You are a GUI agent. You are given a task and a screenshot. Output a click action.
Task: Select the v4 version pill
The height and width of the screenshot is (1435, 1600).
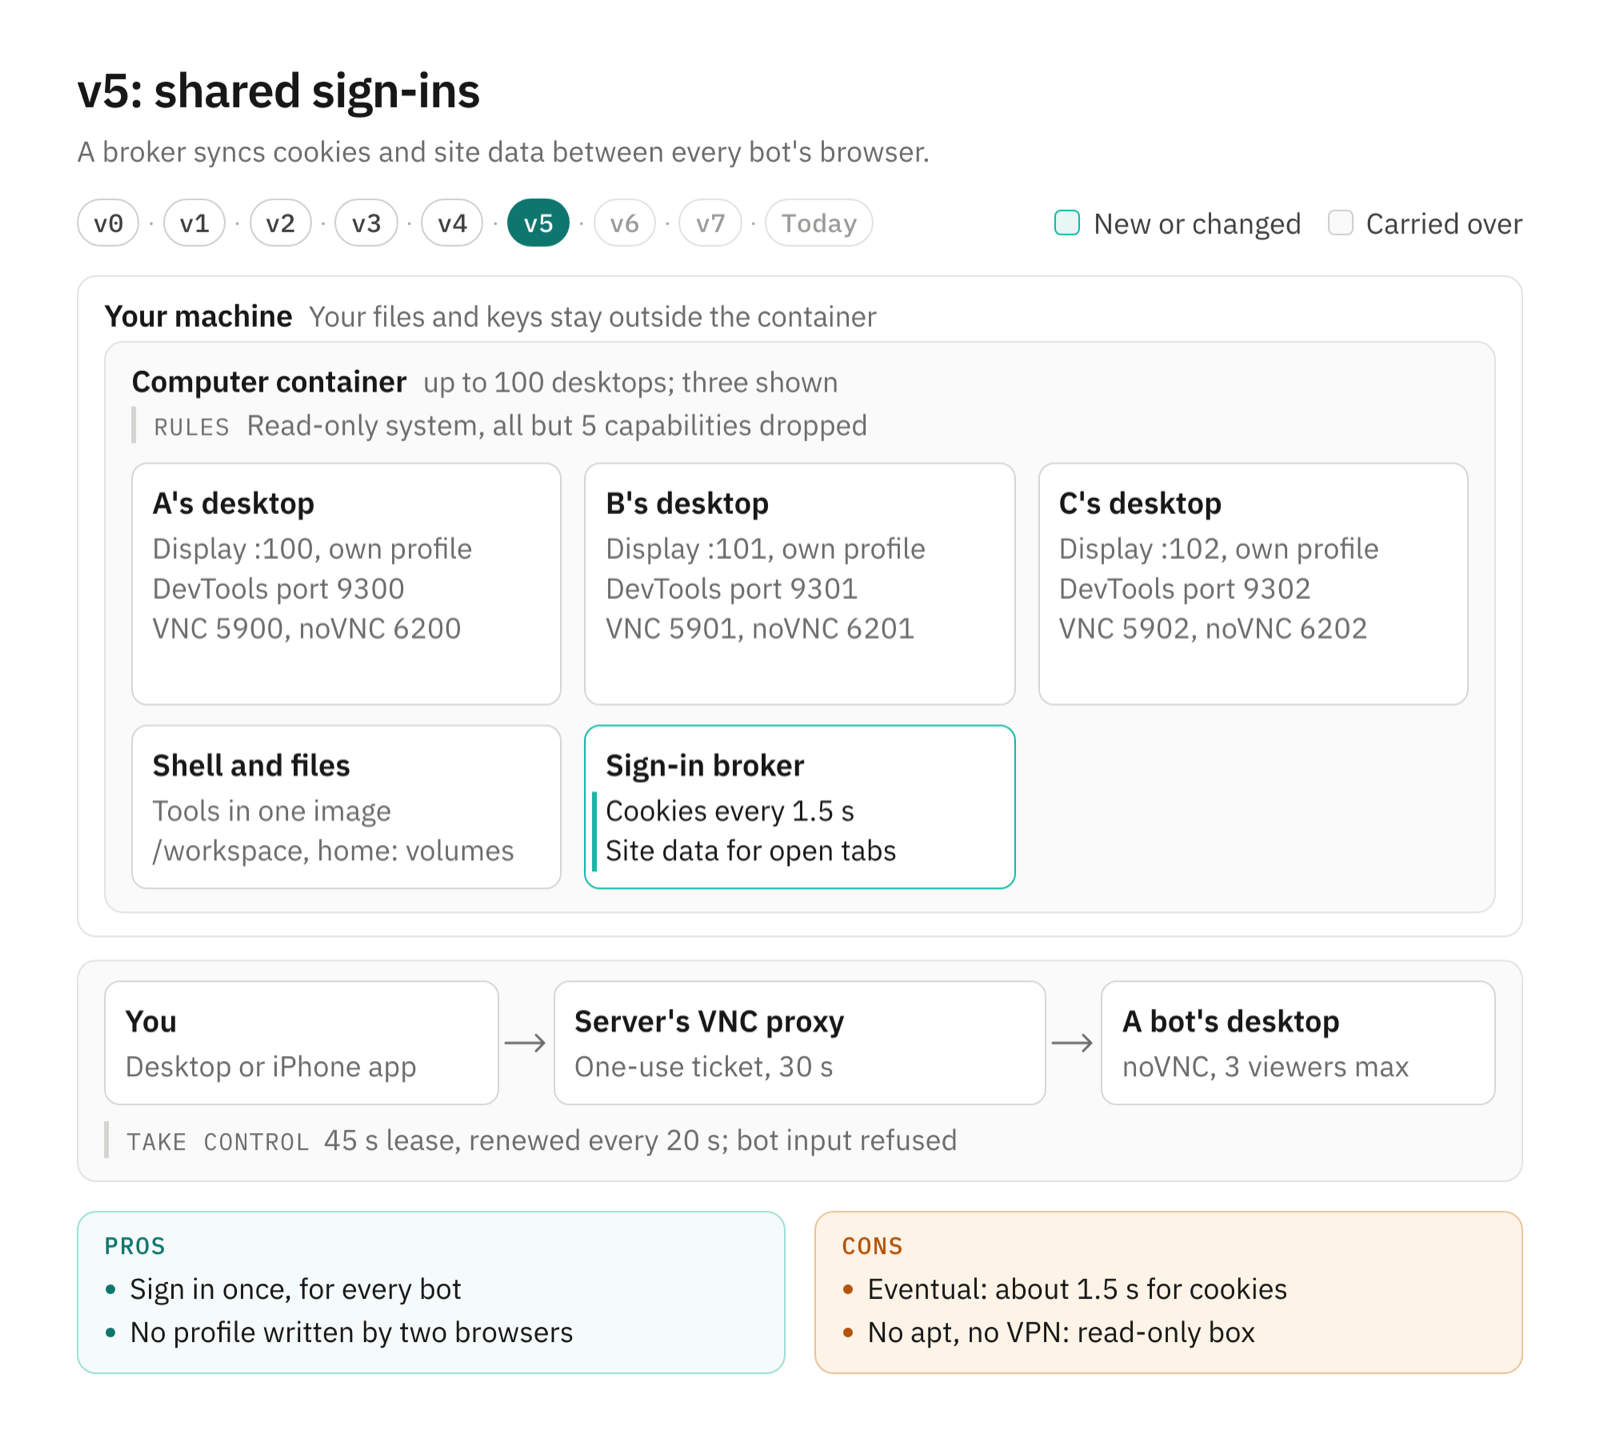pos(452,223)
